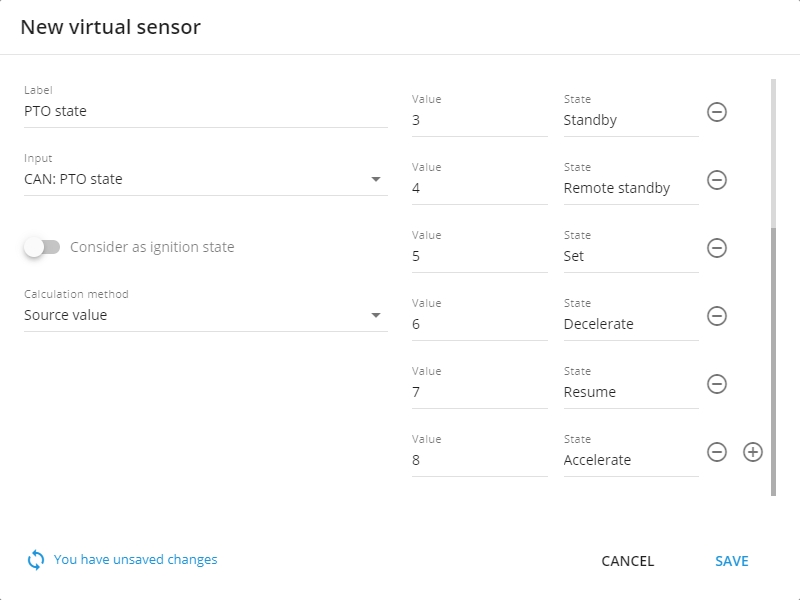This screenshot has width=800, height=600.
Task: Remove the Standby state row
Action: [717, 112]
